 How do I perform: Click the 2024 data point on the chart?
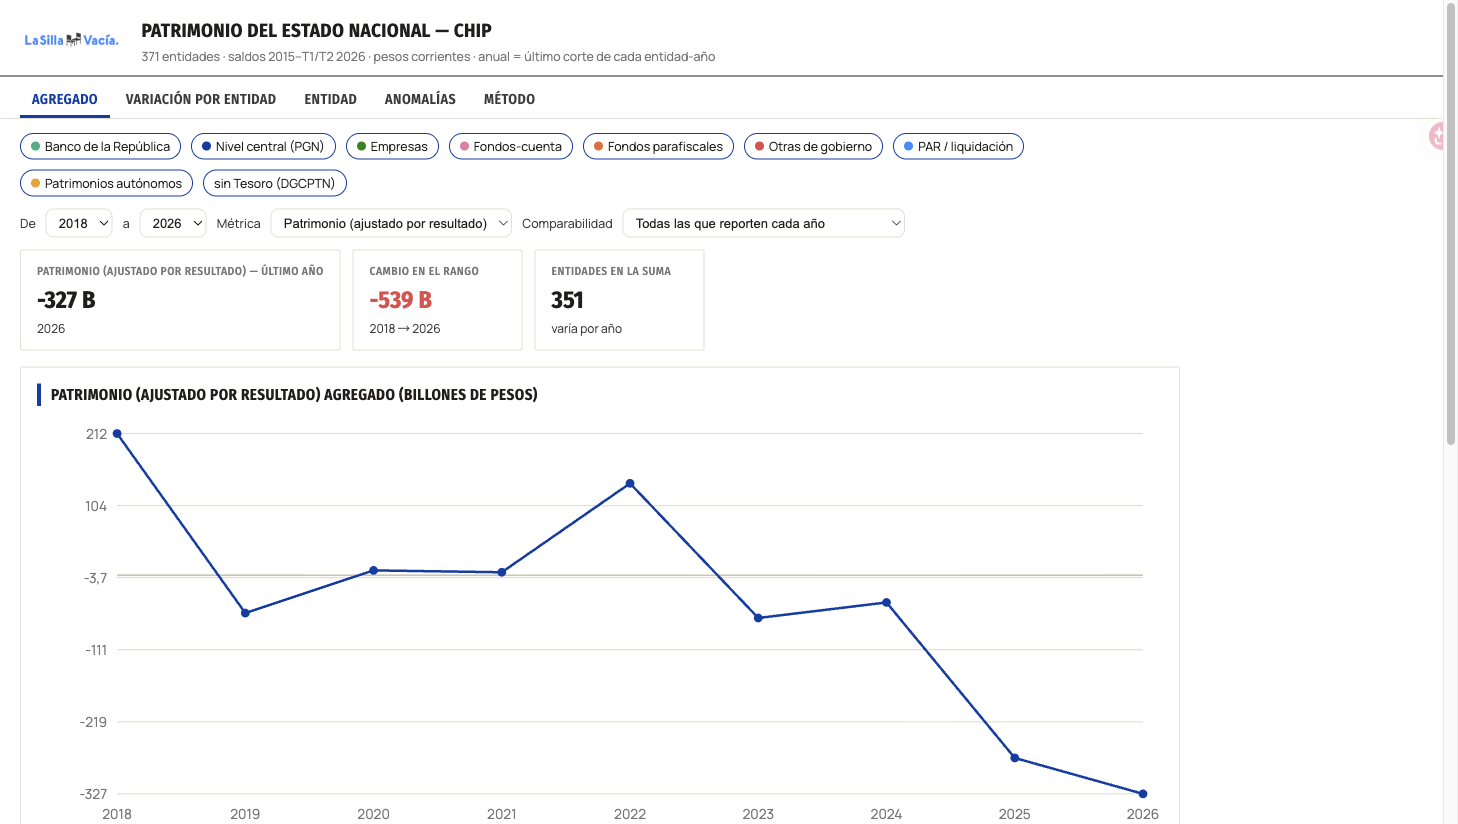[887, 603]
